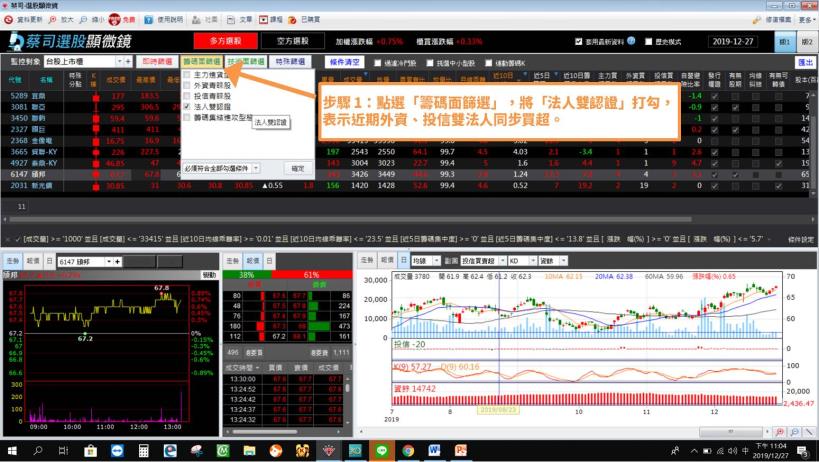Click 確定 button in filter popup
Screen dimensions: 819x462
pos(298,169)
